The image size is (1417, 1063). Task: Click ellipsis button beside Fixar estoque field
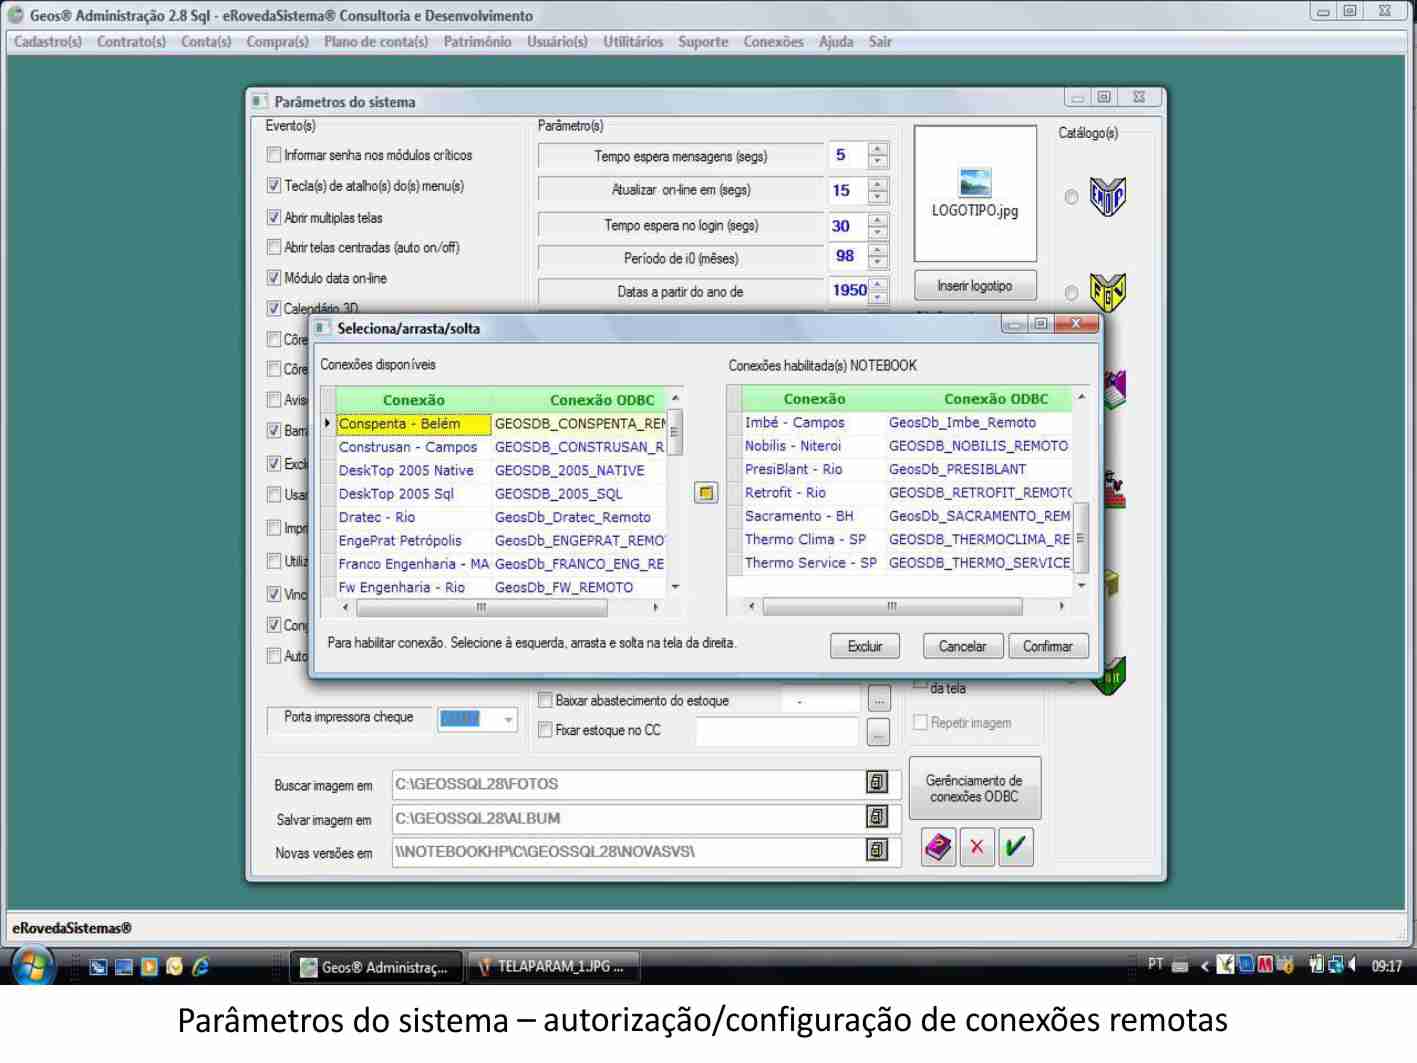pos(878,732)
